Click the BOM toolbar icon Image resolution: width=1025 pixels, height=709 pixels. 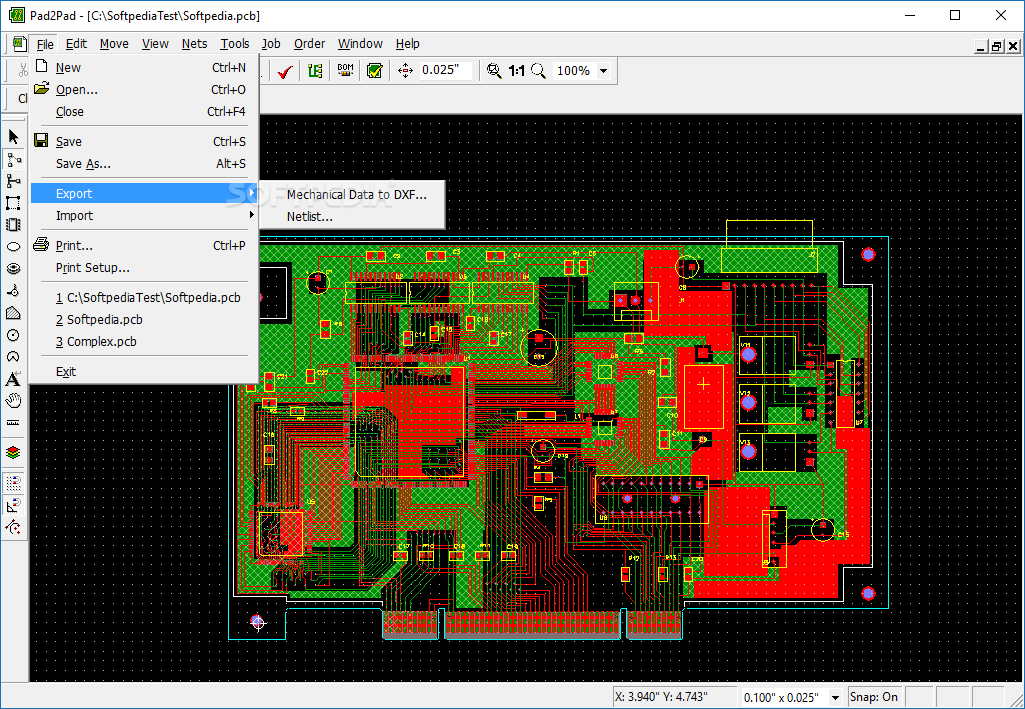(x=345, y=71)
